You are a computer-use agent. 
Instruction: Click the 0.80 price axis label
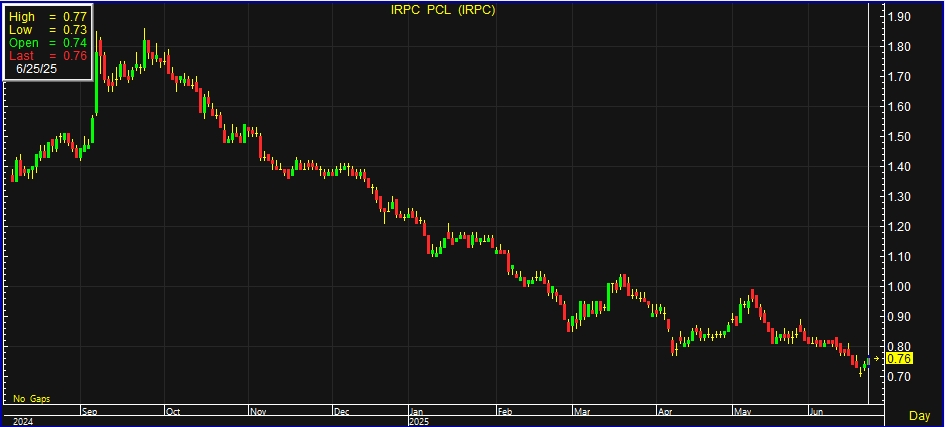click(x=899, y=347)
